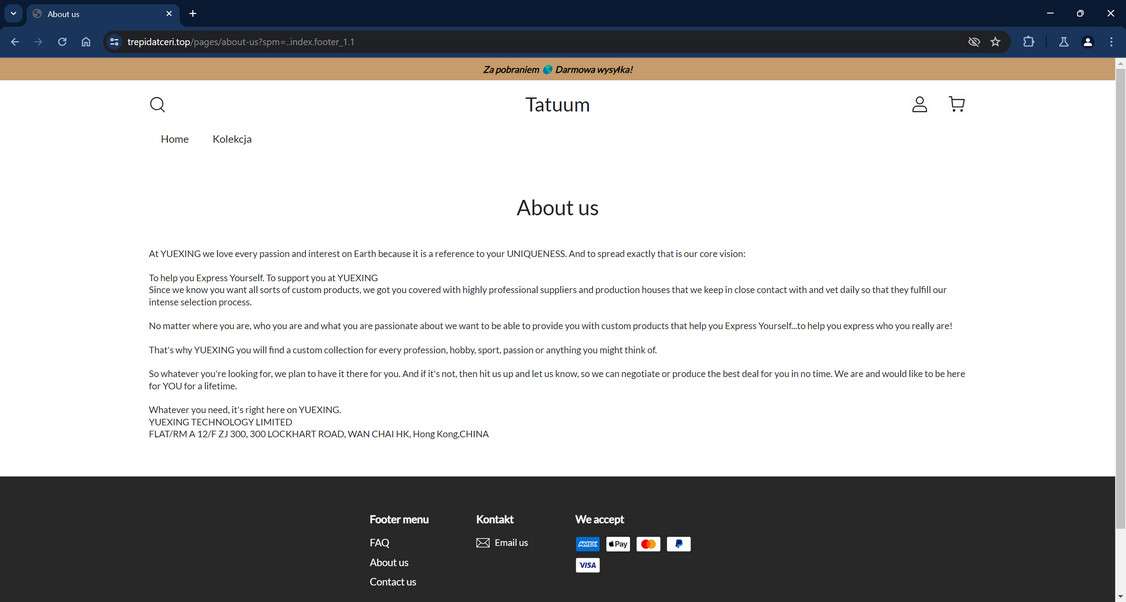Open the Contact us footer link
The image size is (1126, 602).
pos(393,581)
